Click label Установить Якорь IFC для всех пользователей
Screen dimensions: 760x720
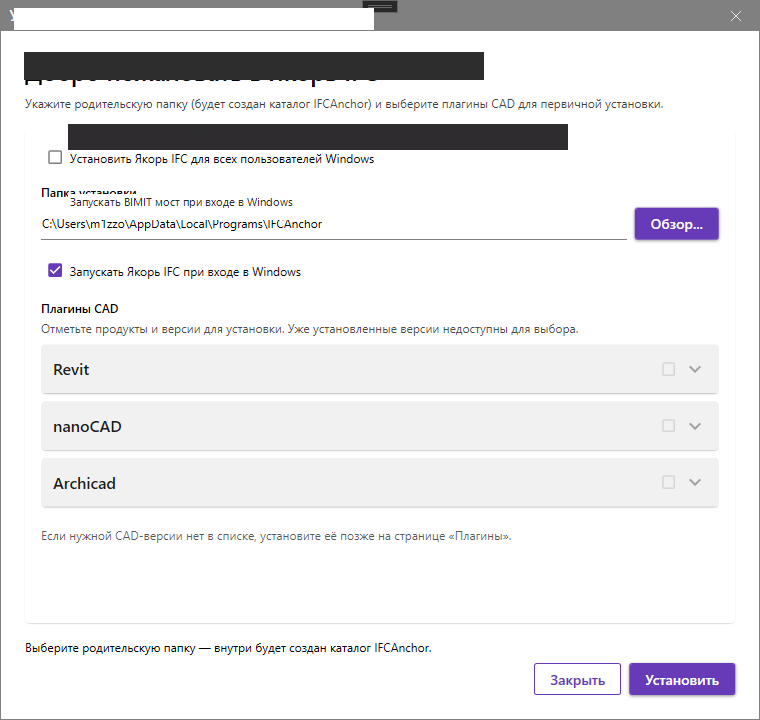222,159
